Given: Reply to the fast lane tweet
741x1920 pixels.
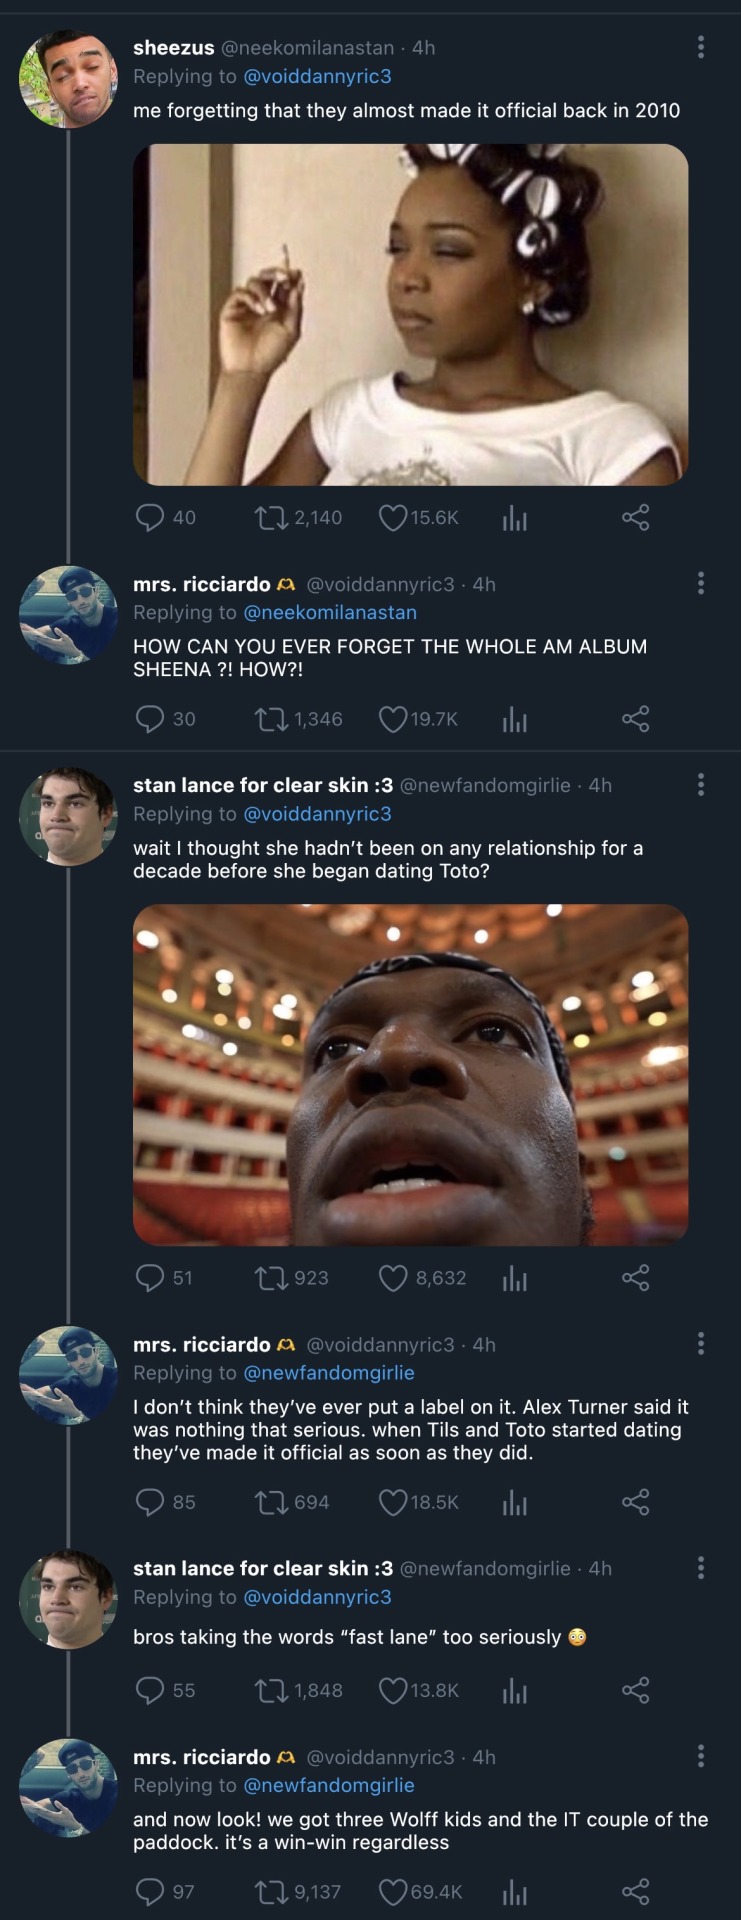Looking at the screenshot, I should coord(150,1690).
